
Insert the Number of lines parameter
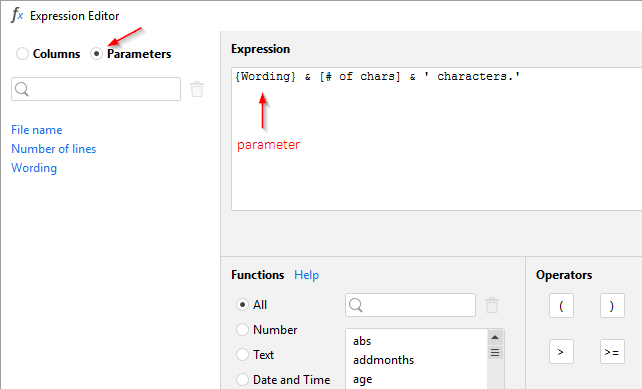tap(54, 149)
